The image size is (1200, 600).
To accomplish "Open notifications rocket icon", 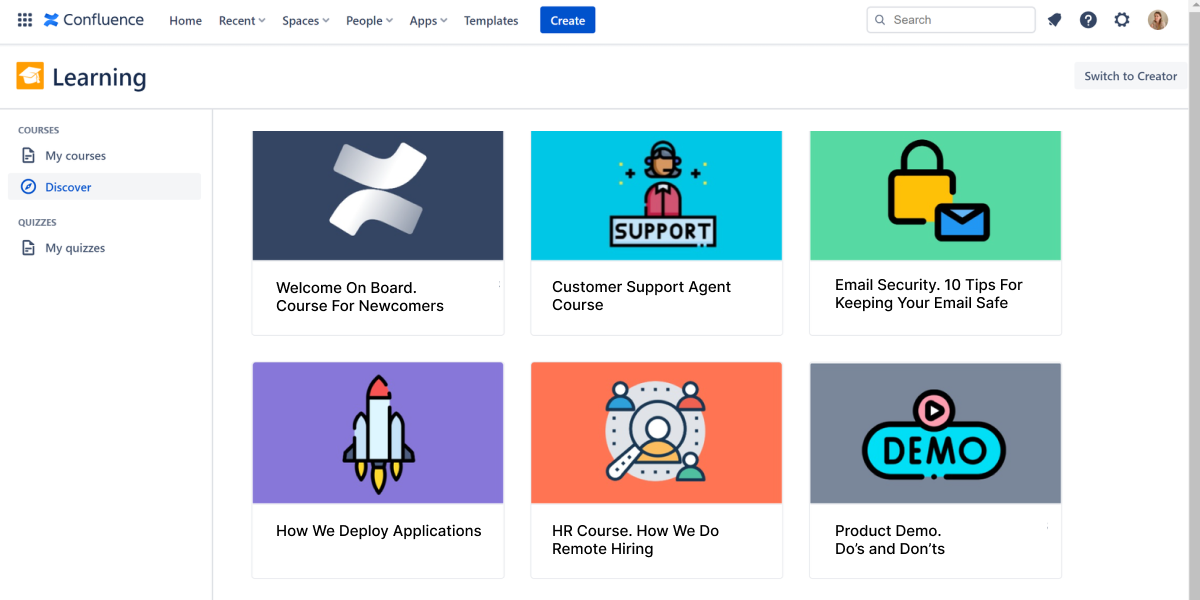I will tap(1054, 20).
